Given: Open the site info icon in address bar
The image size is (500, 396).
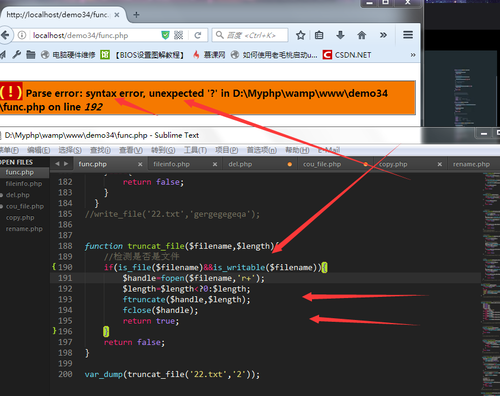Looking at the screenshot, I should (x=22, y=35).
